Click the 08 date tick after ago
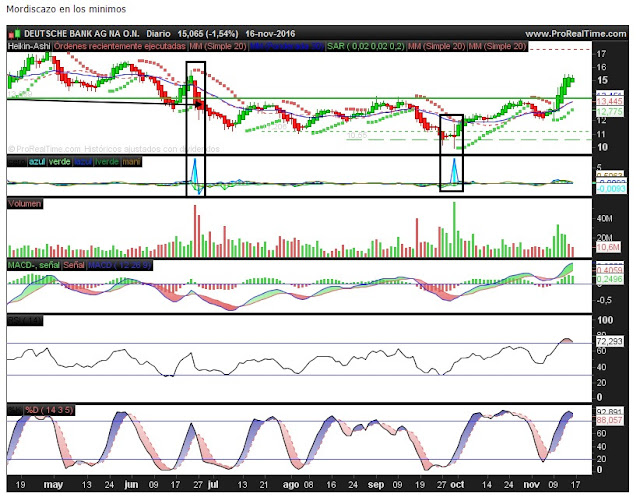Screen dimensions: 640x501 [309, 485]
